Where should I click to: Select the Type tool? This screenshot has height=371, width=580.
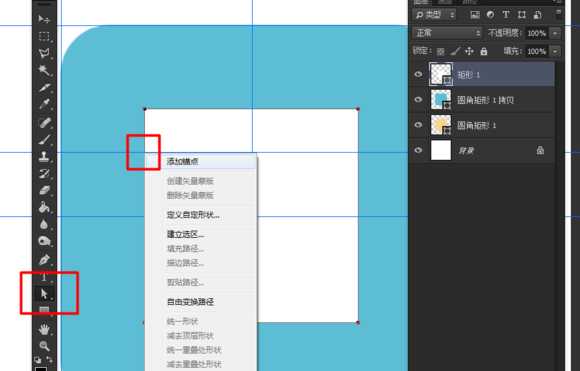click(44, 277)
